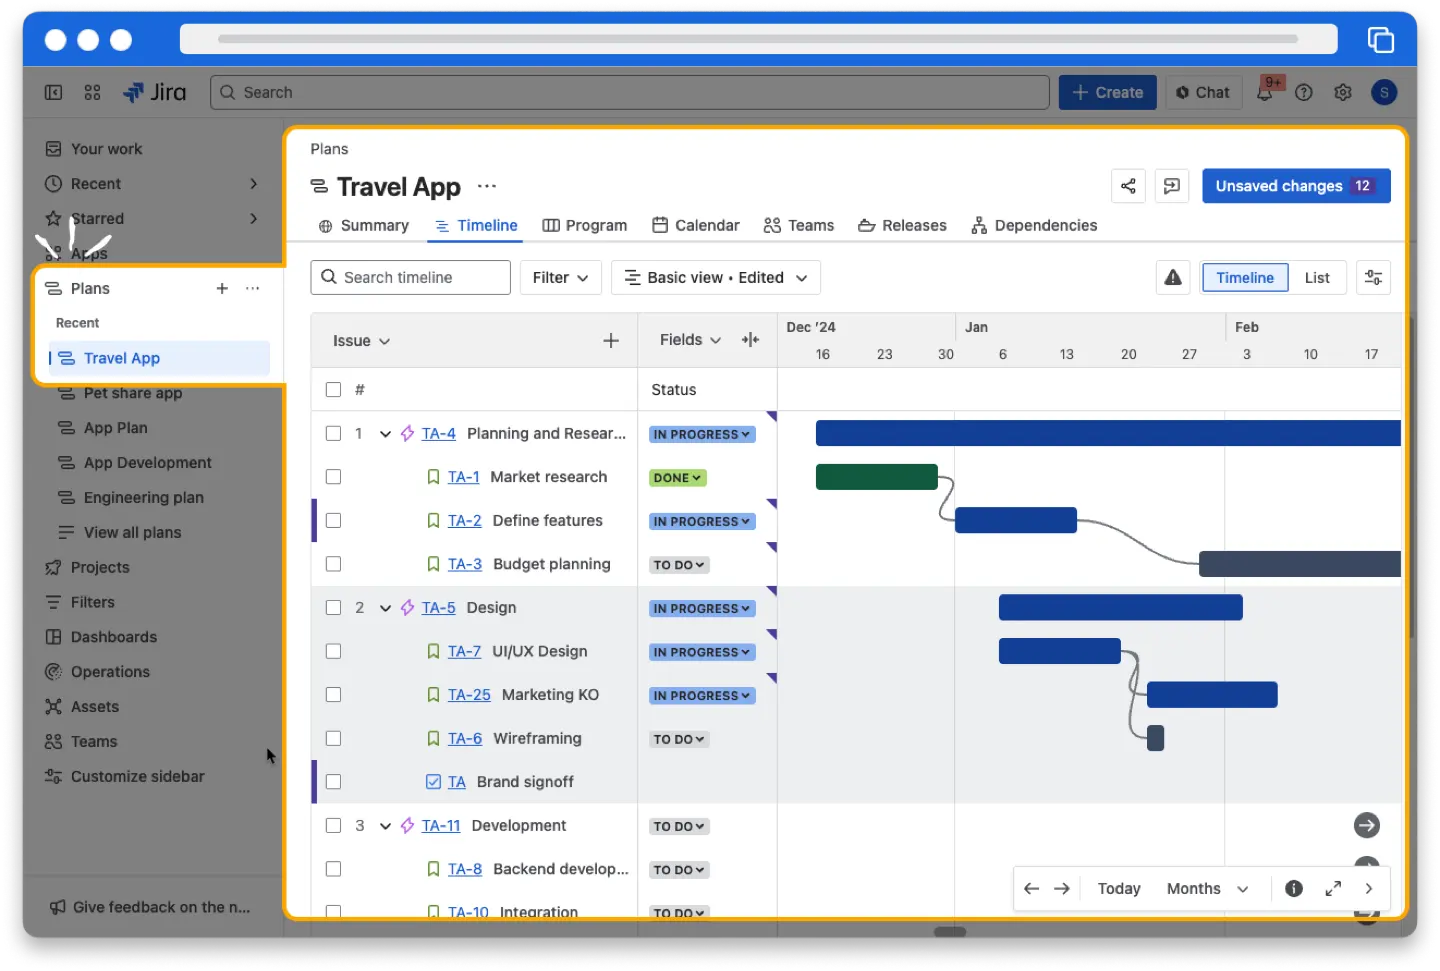Viewport: 1440px width, 971px height.
Task: Click the TA-4 epic lightning icon
Action: click(x=407, y=433)
